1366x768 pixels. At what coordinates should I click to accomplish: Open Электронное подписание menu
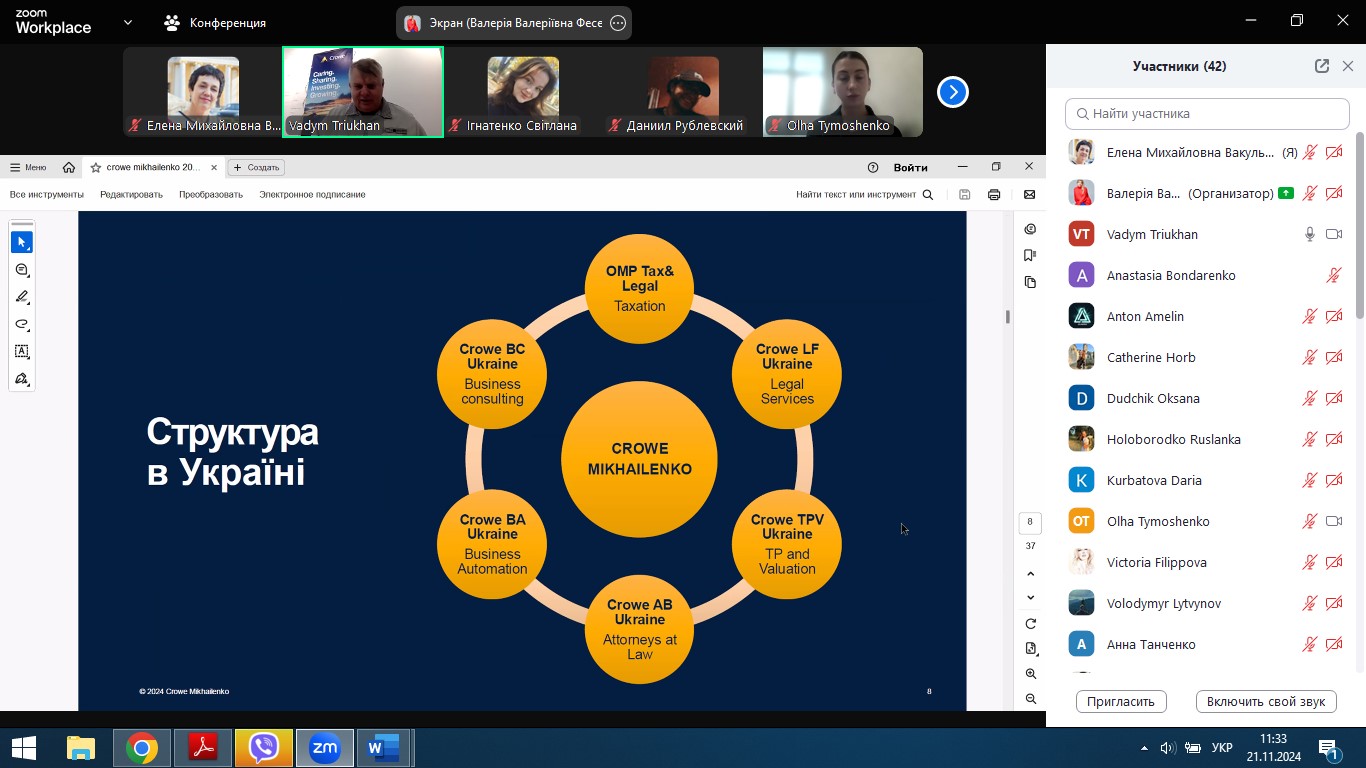312,195
